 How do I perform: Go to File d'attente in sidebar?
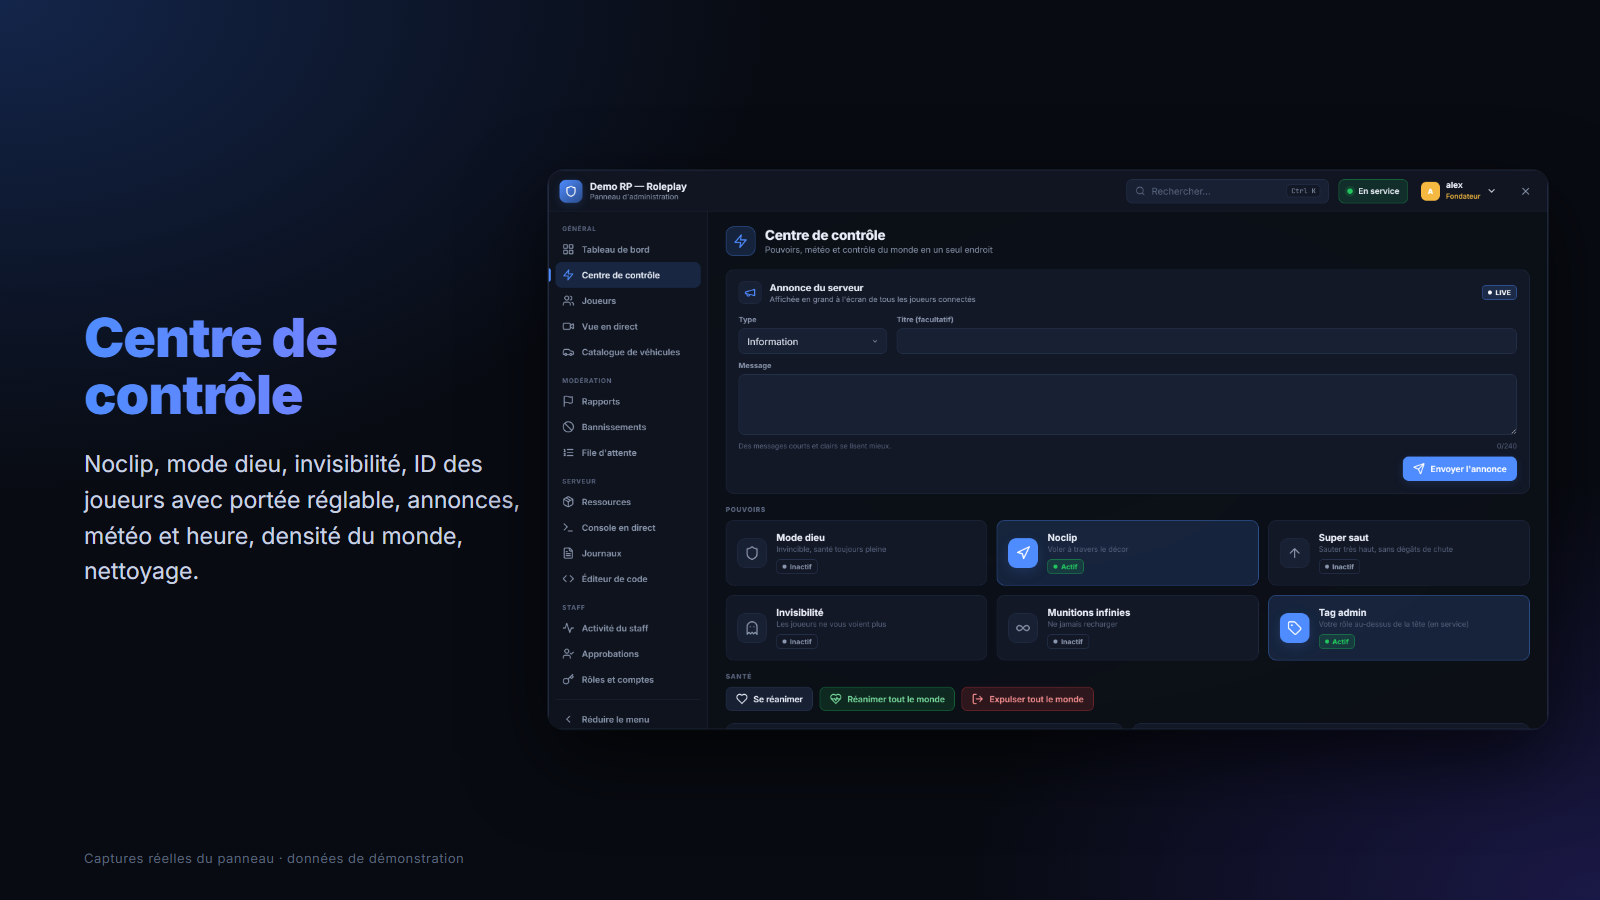coord(628,453)
